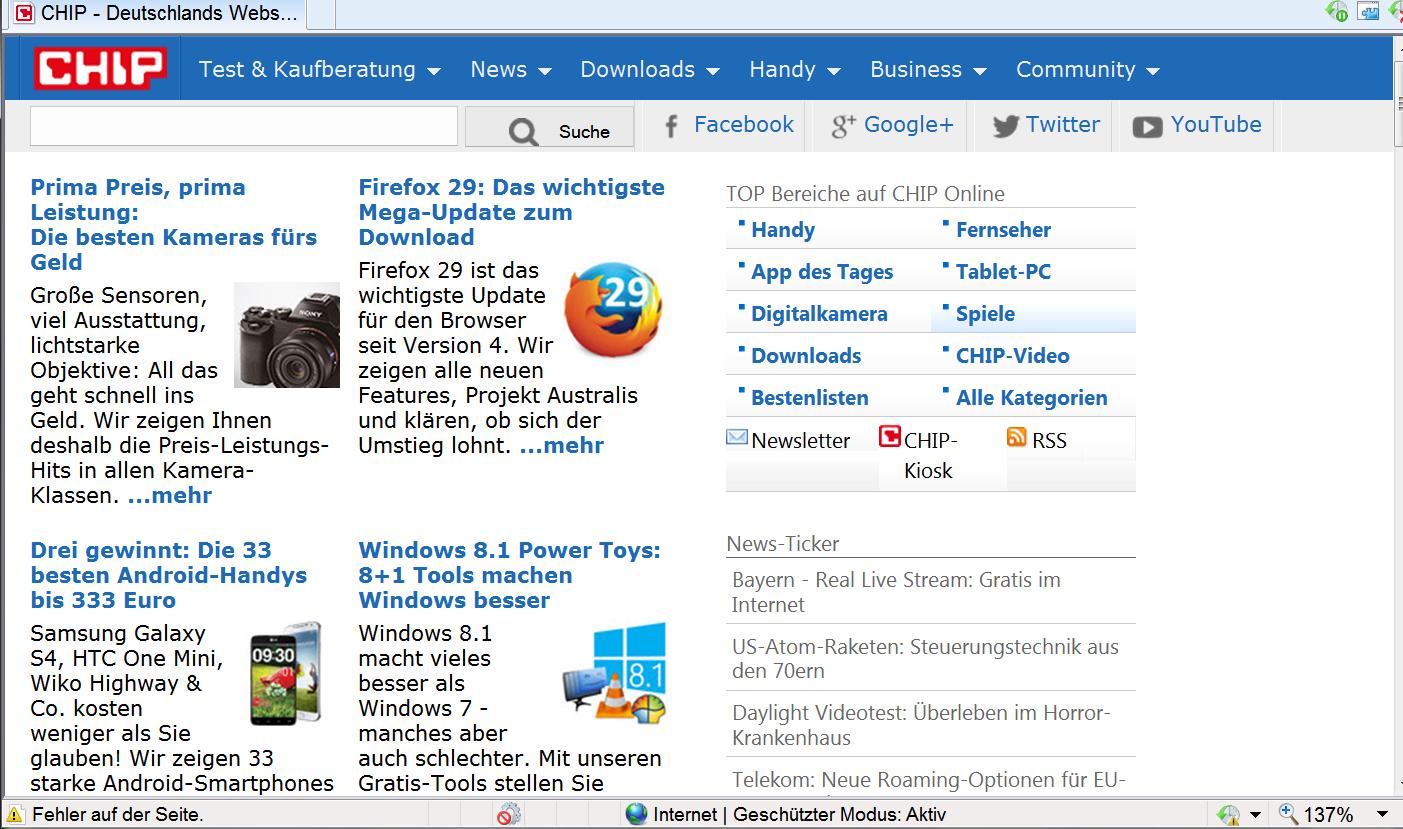Open the Bestenlisten category link
The height and width of the screenshot is (829, 1403).
click(x=810, y=398)
